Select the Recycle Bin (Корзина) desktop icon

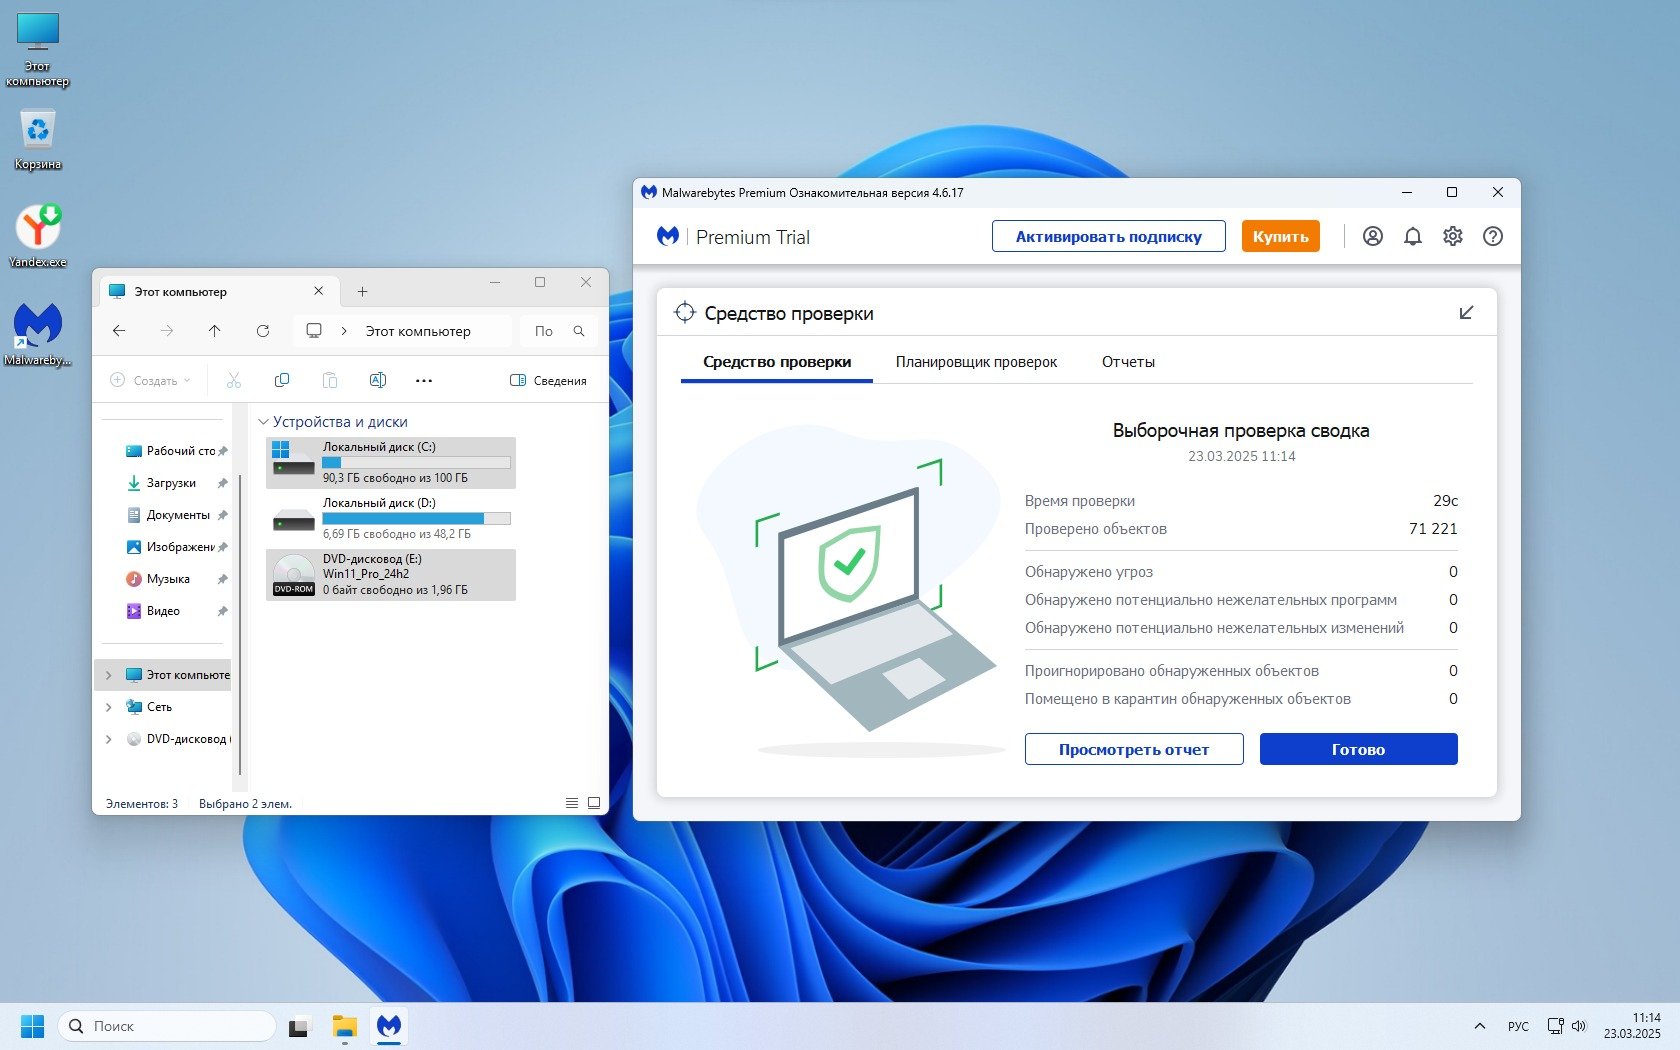[38, 139]
